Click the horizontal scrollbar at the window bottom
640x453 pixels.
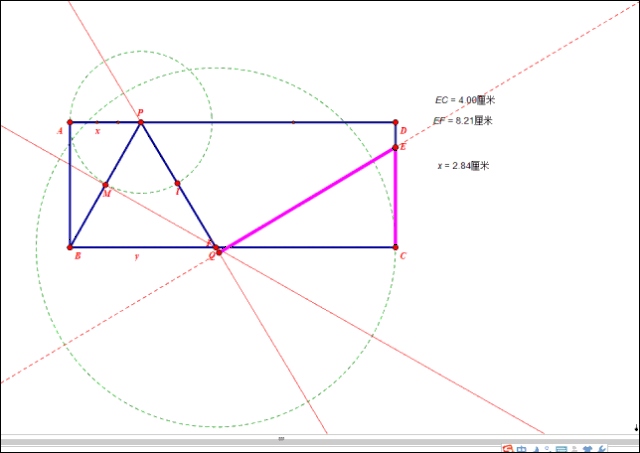click(320, 442)
